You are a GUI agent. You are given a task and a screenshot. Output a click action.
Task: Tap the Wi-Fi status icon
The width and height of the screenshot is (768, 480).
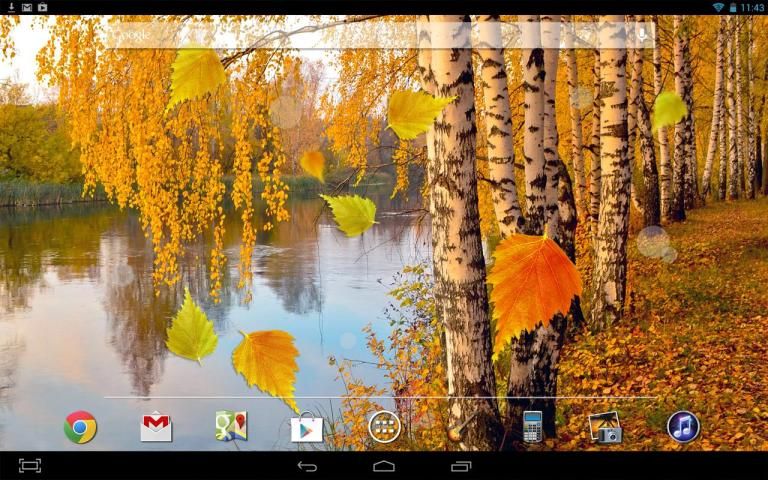click(x=718, y=7)
